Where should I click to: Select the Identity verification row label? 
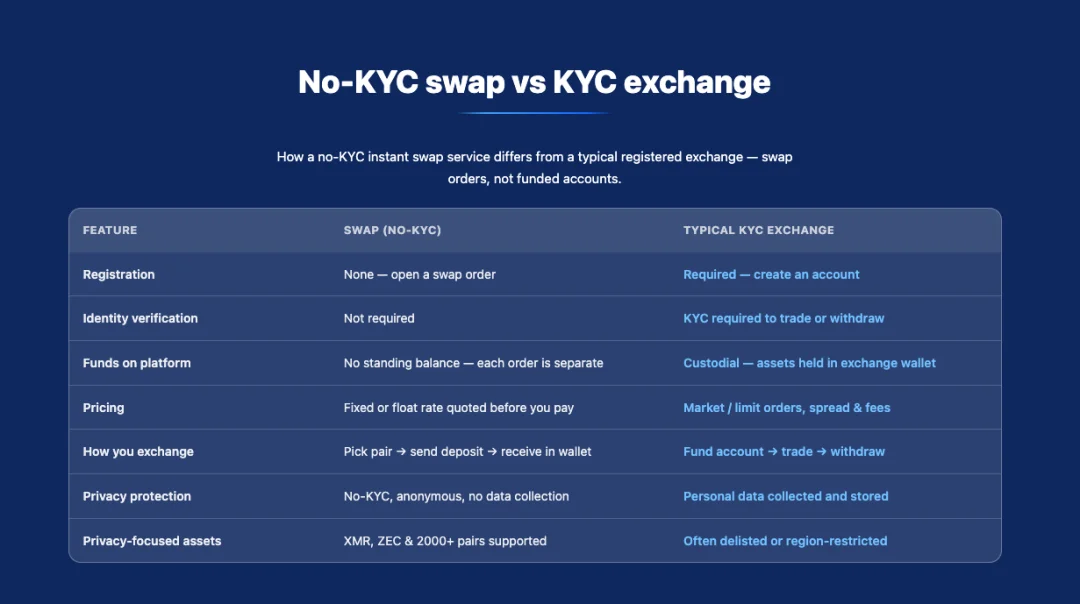click(140, 318)
